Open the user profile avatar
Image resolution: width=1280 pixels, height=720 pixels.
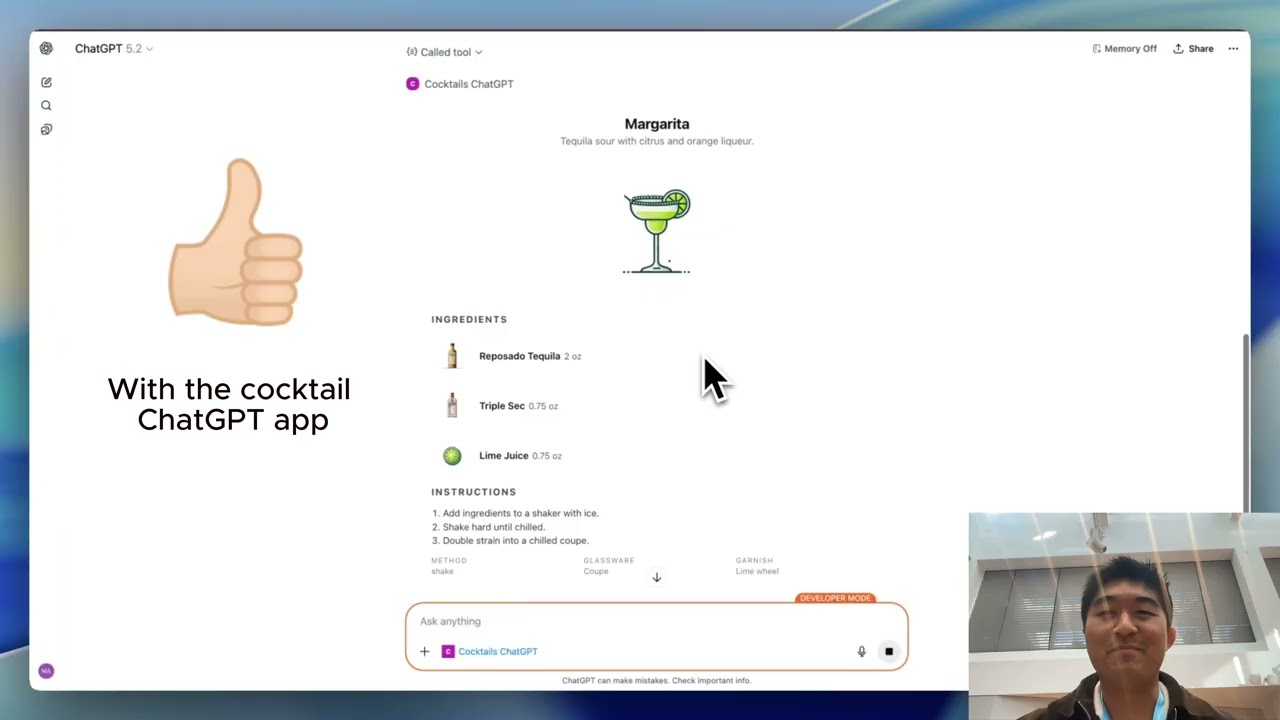[46, 671]
